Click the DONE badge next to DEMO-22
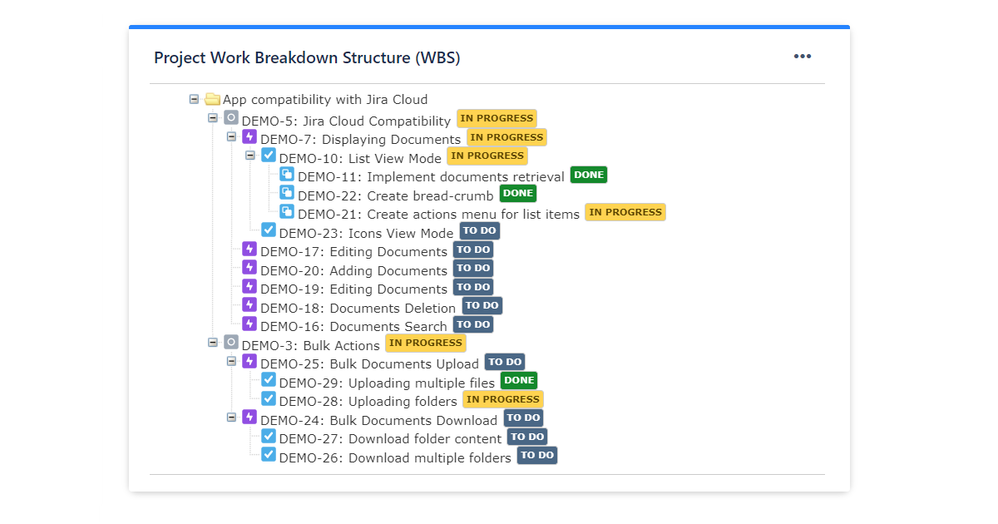998x524 pixels. (518, 193)
